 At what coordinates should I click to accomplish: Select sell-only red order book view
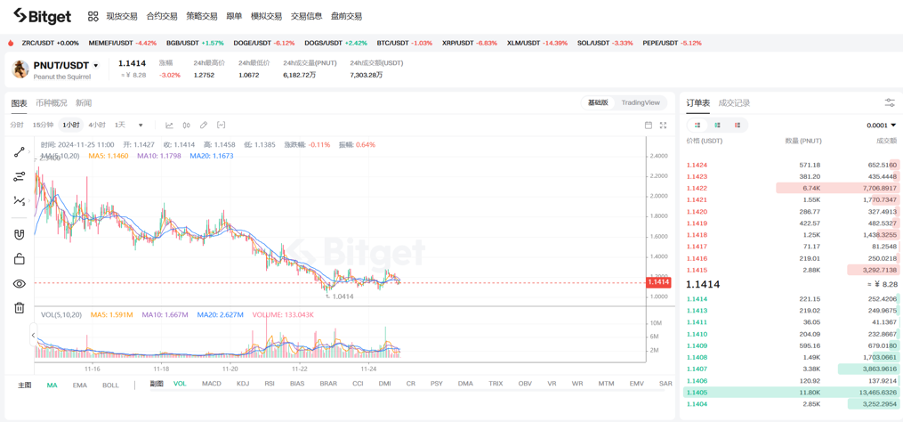point(737,125)
